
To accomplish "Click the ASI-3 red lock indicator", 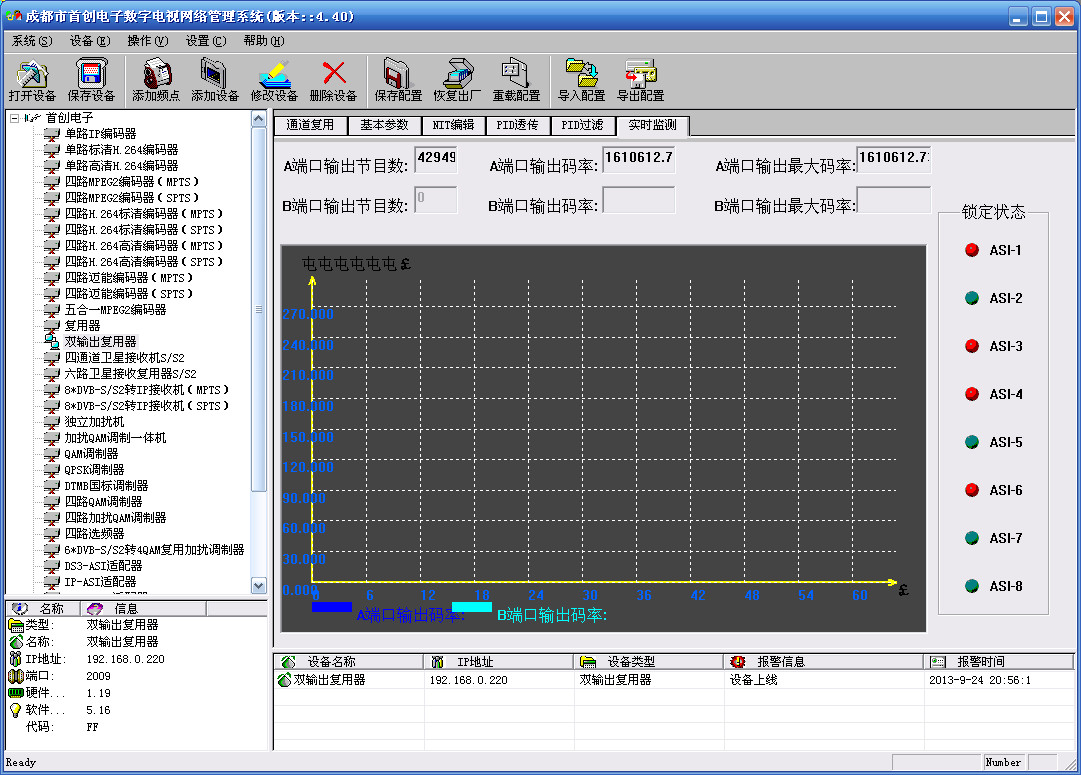I will point(972,346).
